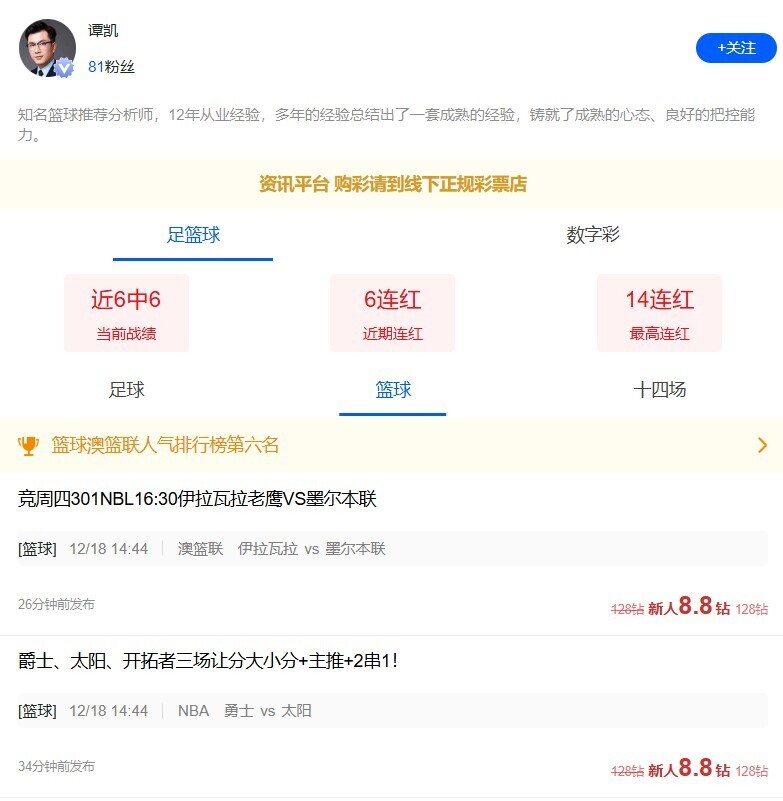Click the 澳篮联 伊拉瓦拉 vs 墨尔本联 match info
This screenshot has width=783, height=801.
coord(281,549)
